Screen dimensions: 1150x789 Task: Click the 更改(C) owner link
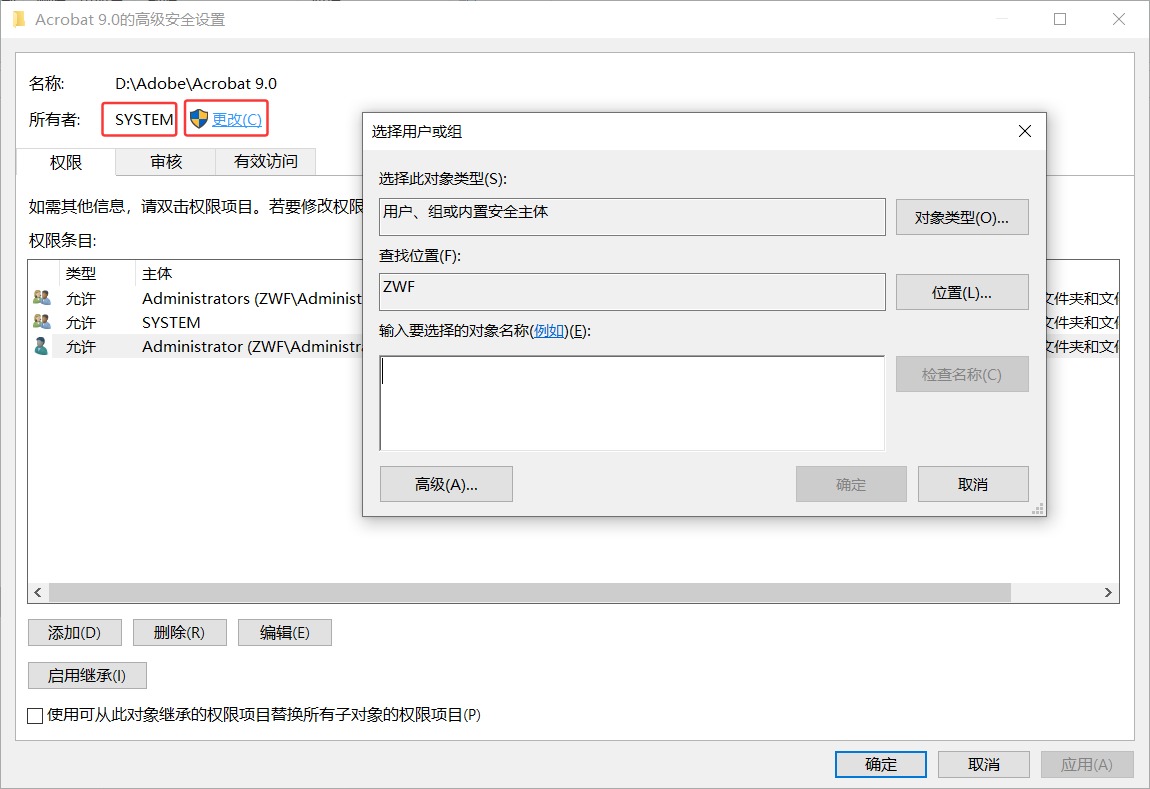coord(237,120)
